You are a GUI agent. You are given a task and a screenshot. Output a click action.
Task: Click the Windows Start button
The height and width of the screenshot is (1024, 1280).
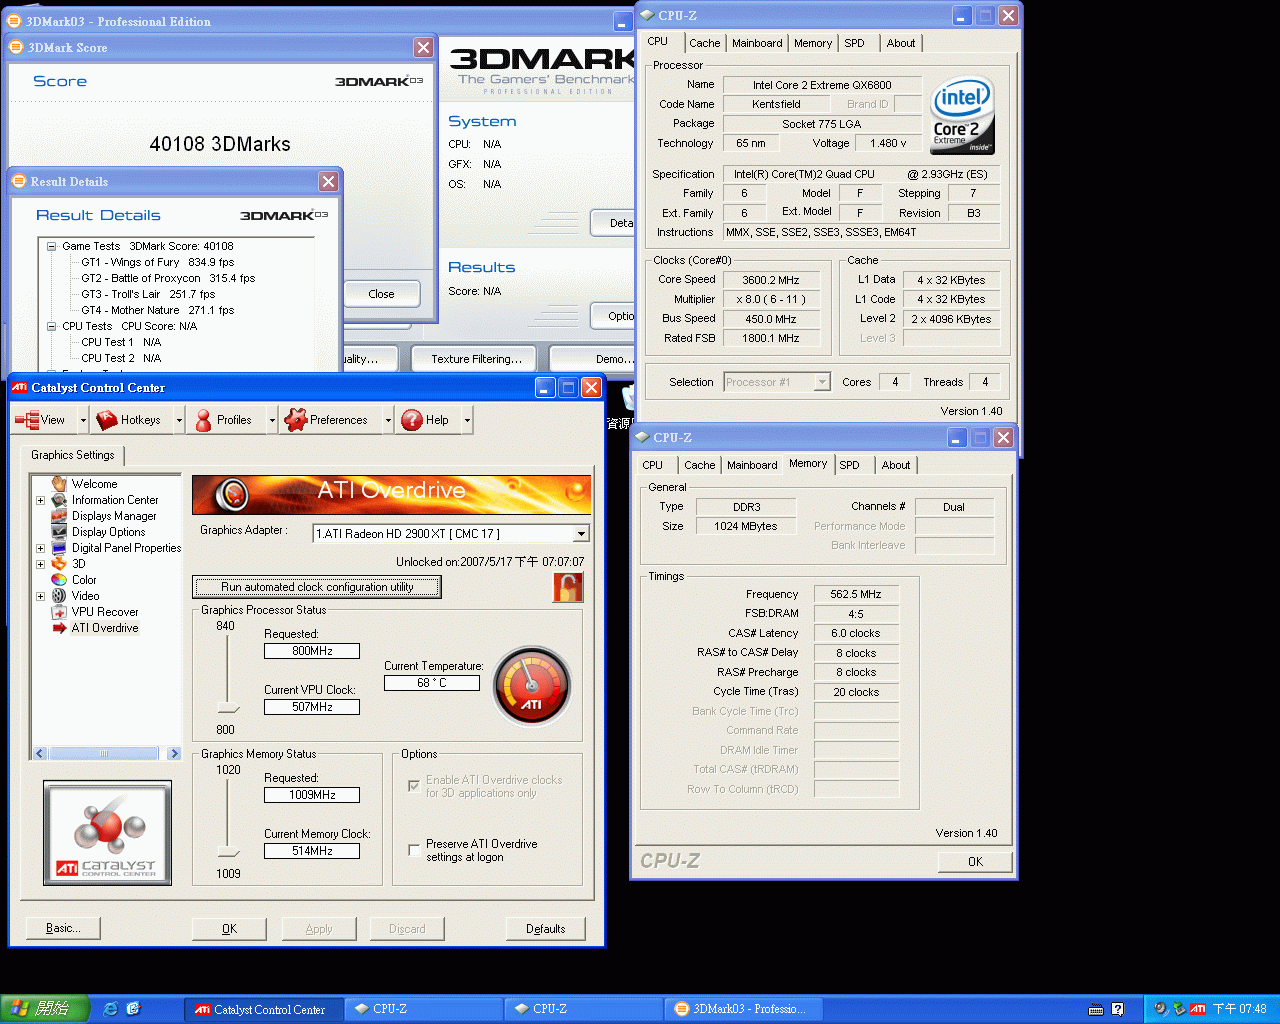(45, 1009)
